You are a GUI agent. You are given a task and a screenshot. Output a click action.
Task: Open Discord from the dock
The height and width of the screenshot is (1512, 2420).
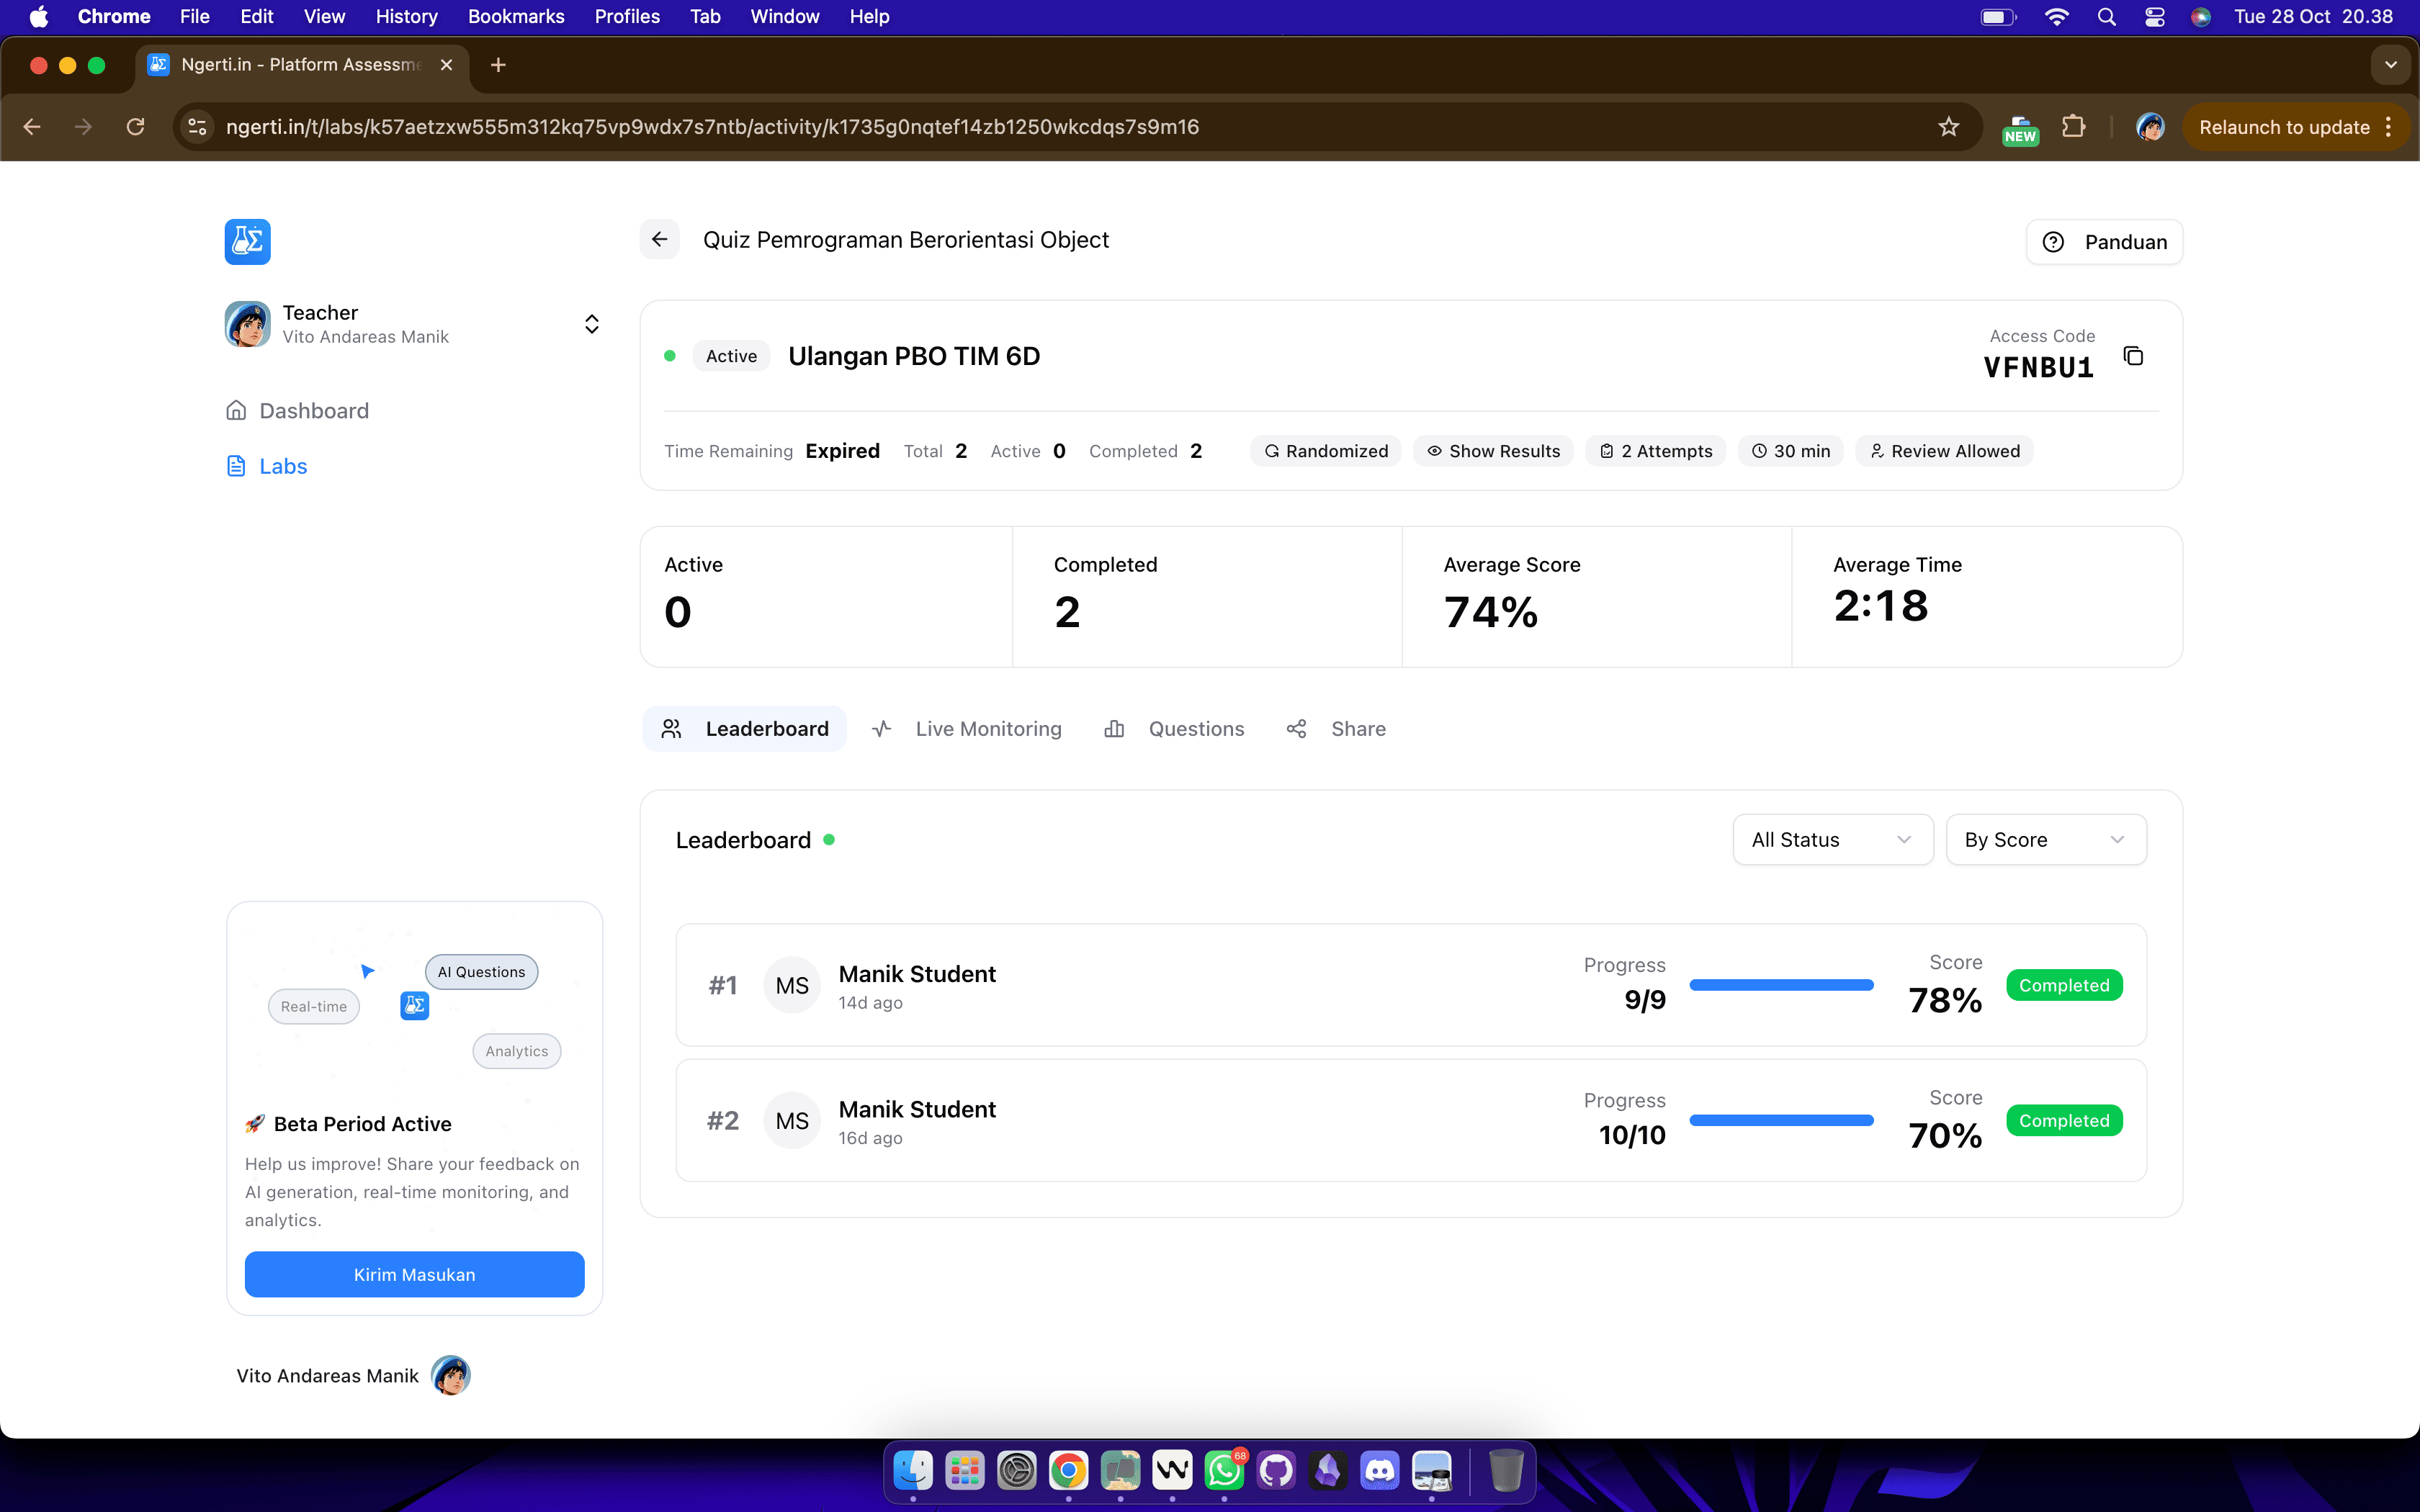tap(1380, 1470)
